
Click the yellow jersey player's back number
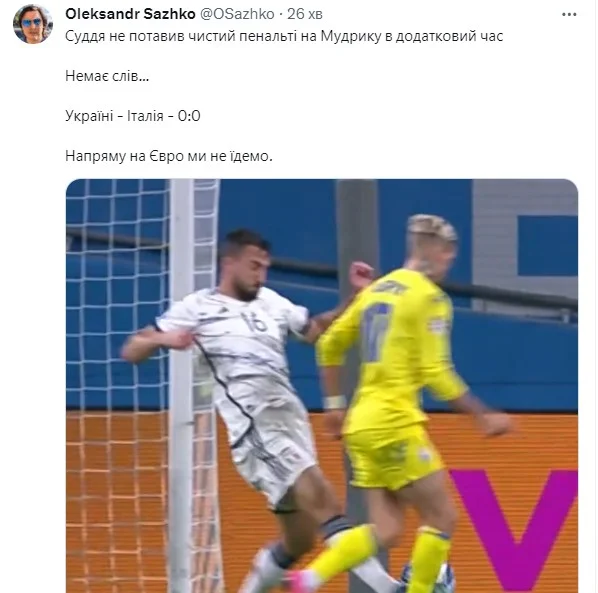point(377,331)
